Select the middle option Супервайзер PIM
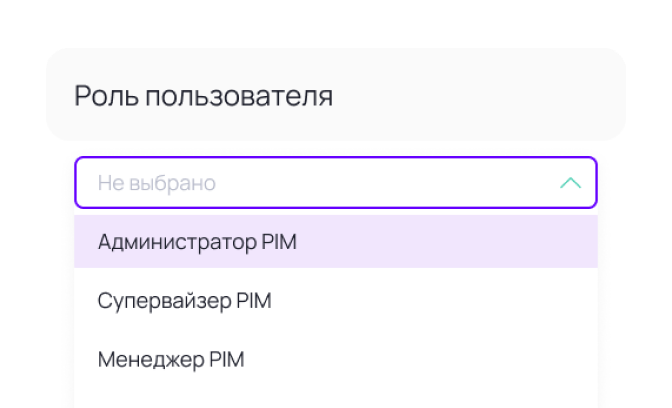 (x=185, y=301)
